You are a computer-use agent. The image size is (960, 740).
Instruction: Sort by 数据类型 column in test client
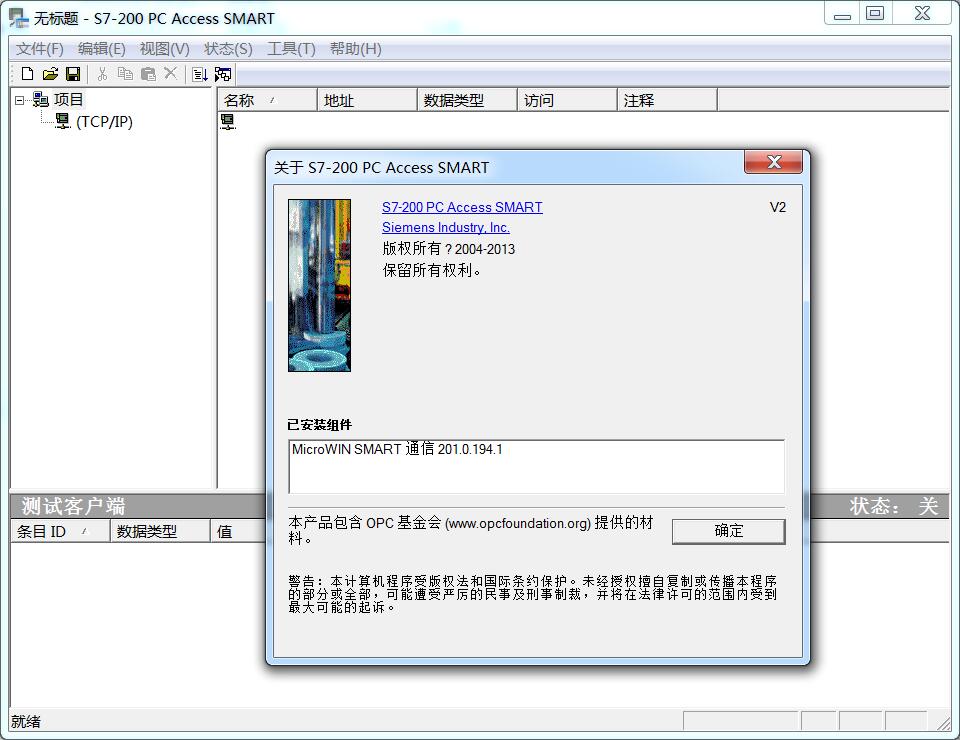point(160,531)
